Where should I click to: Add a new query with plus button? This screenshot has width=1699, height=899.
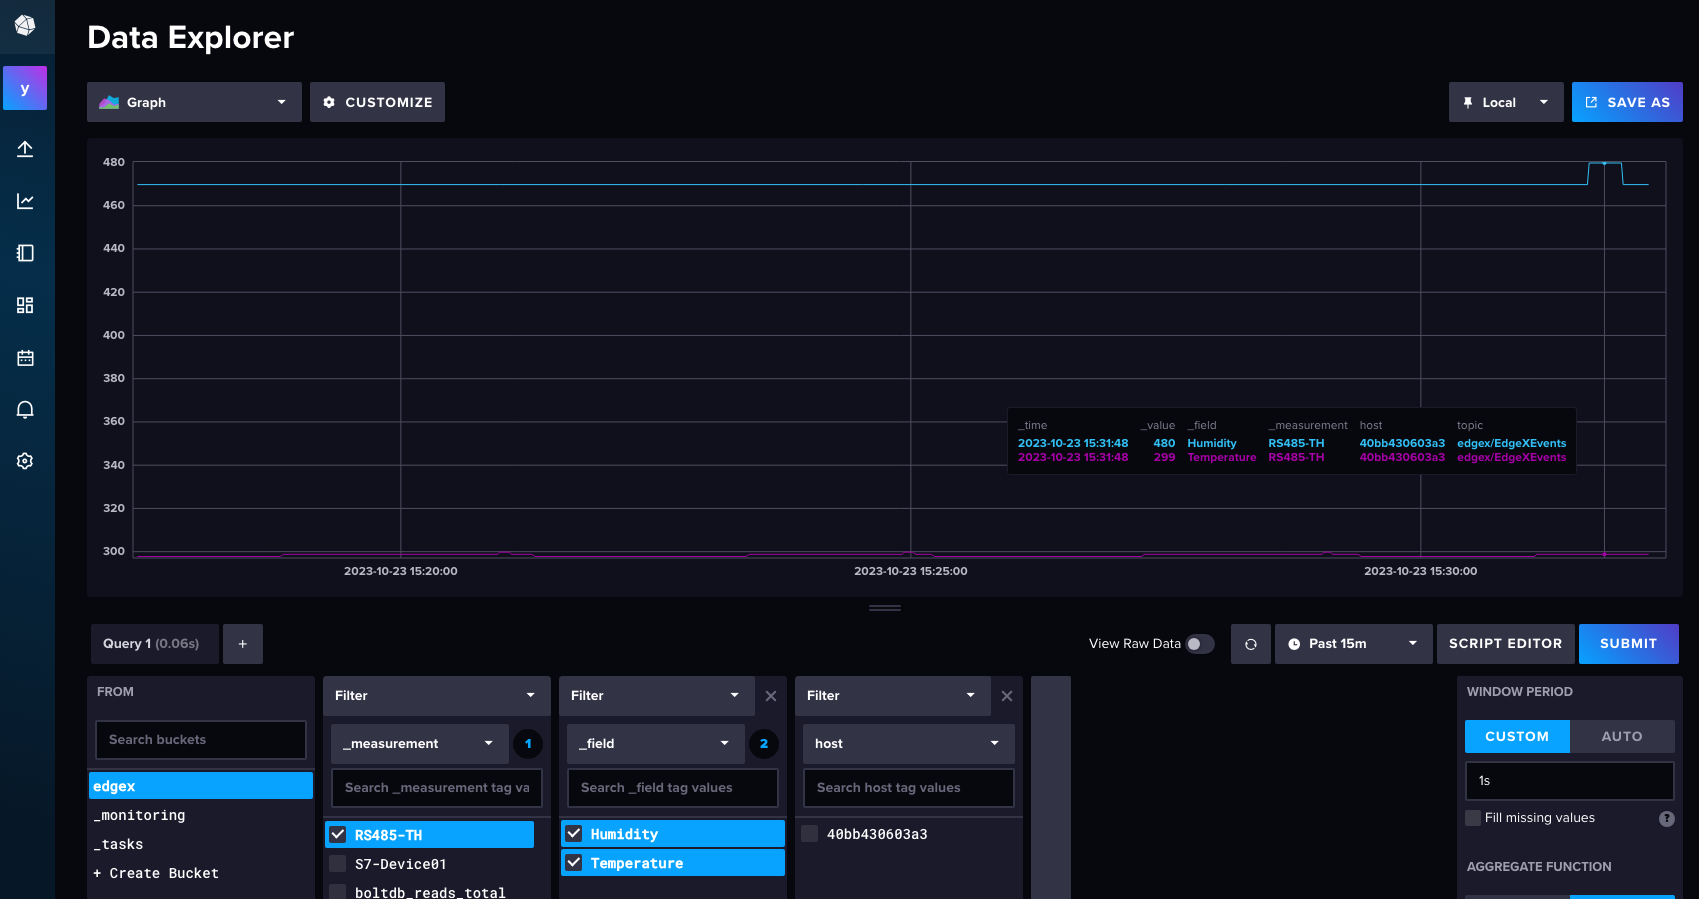coord(242,644)
